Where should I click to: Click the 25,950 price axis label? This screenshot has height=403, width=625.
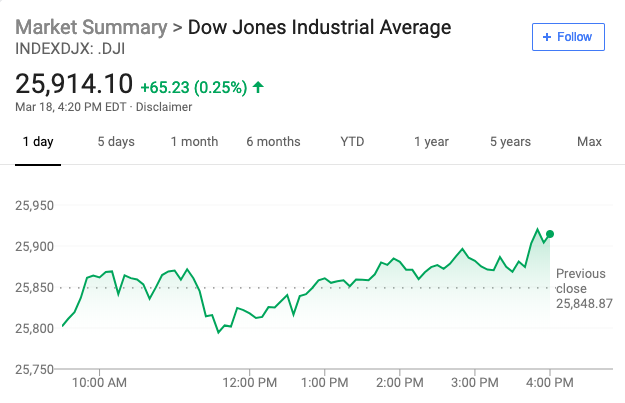[x=35, y=206]
